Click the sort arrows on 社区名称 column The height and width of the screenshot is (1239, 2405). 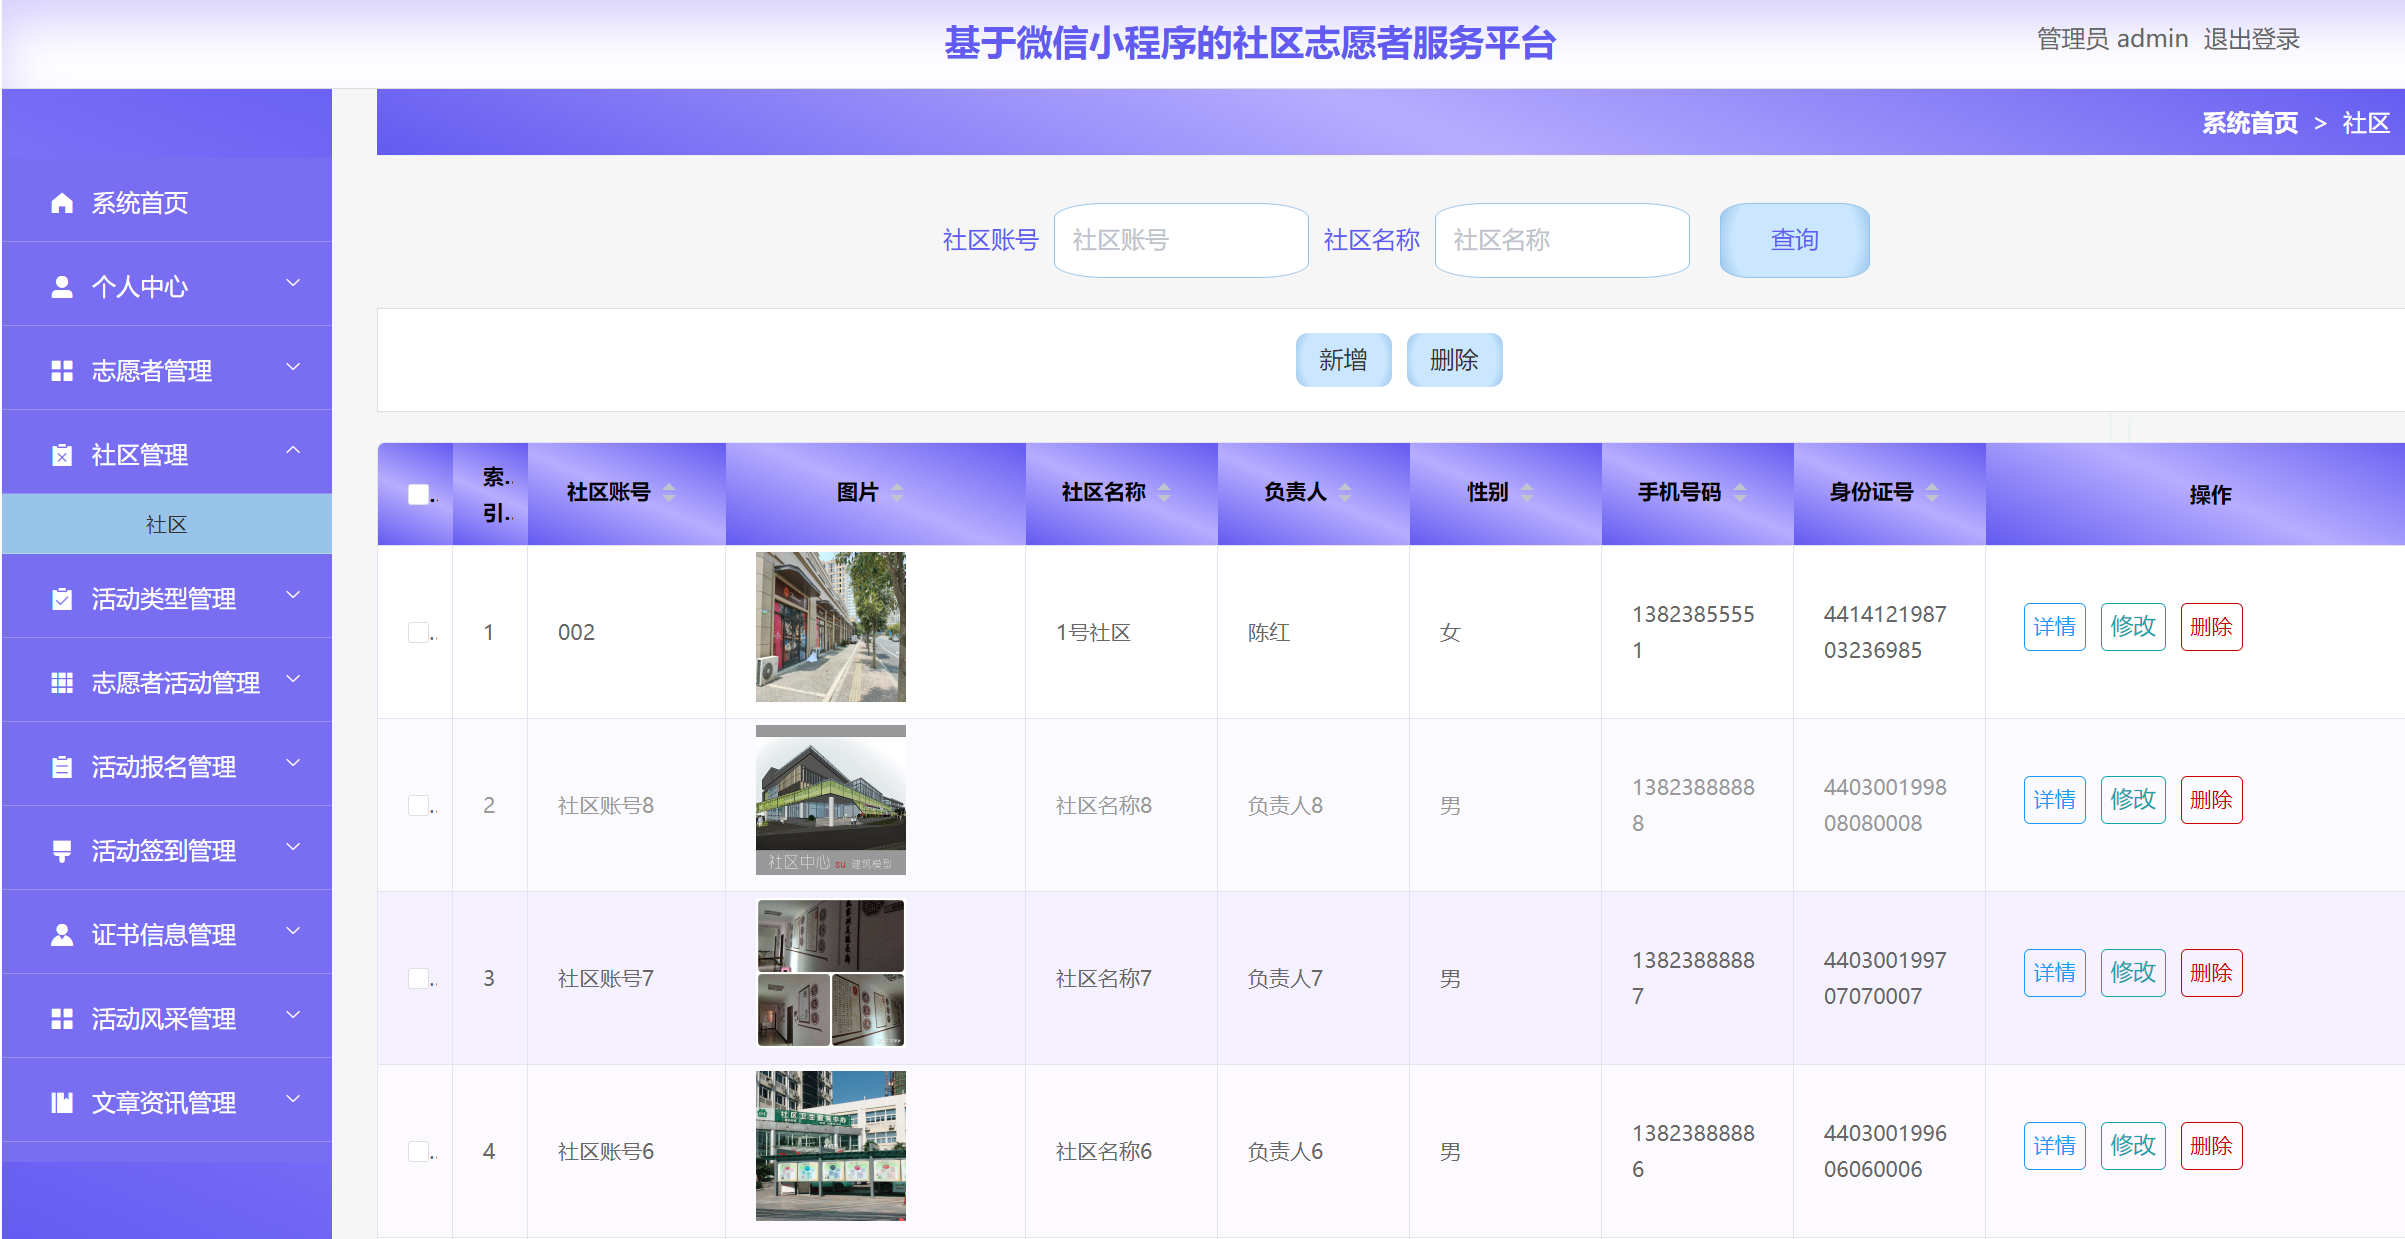(x=1163, y=493)
